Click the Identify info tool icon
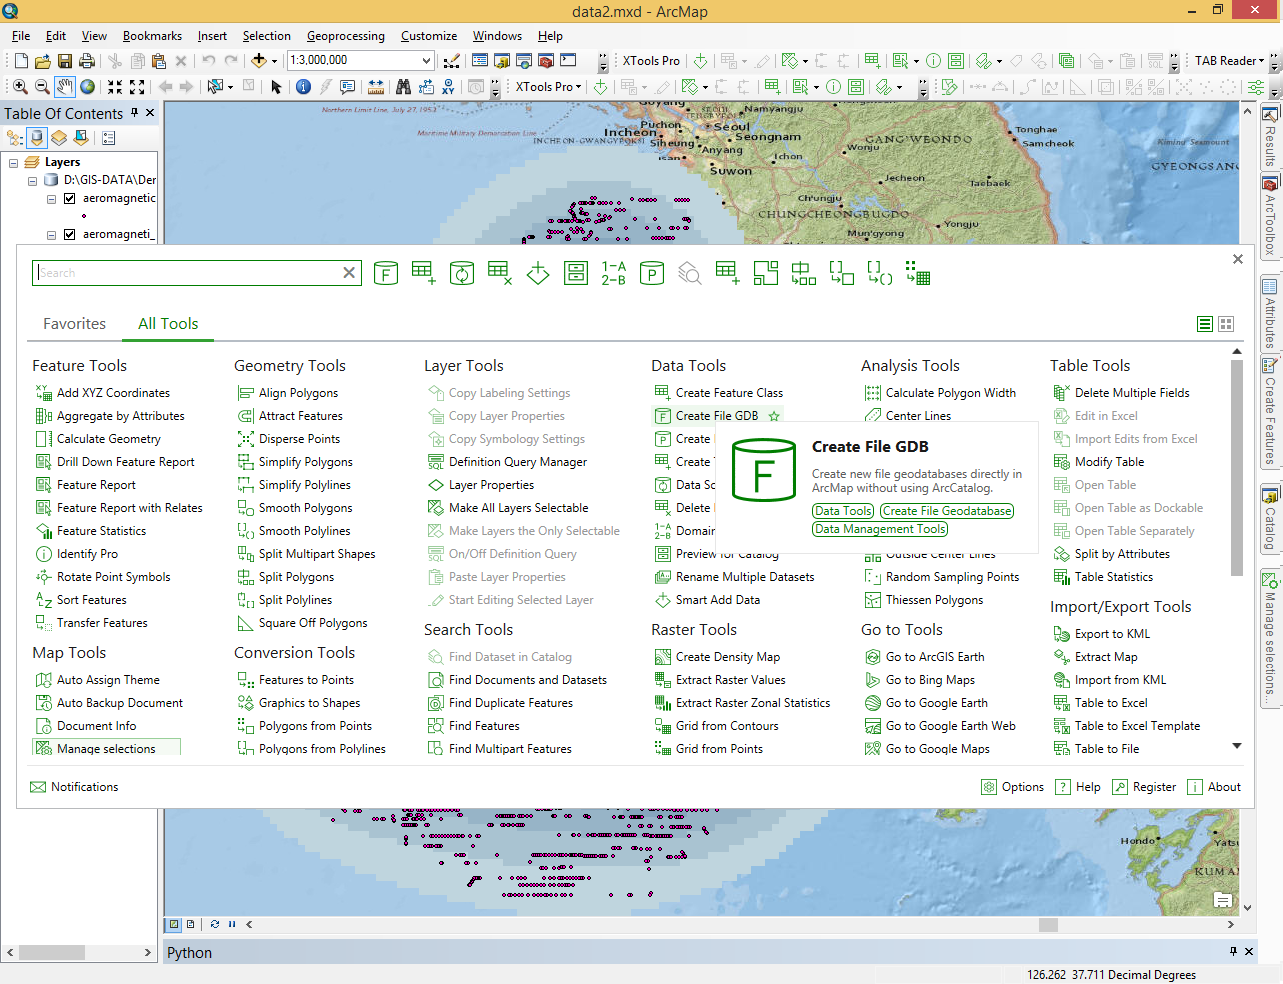Viewport: 1283px width, 984px height. pos(303,87)
